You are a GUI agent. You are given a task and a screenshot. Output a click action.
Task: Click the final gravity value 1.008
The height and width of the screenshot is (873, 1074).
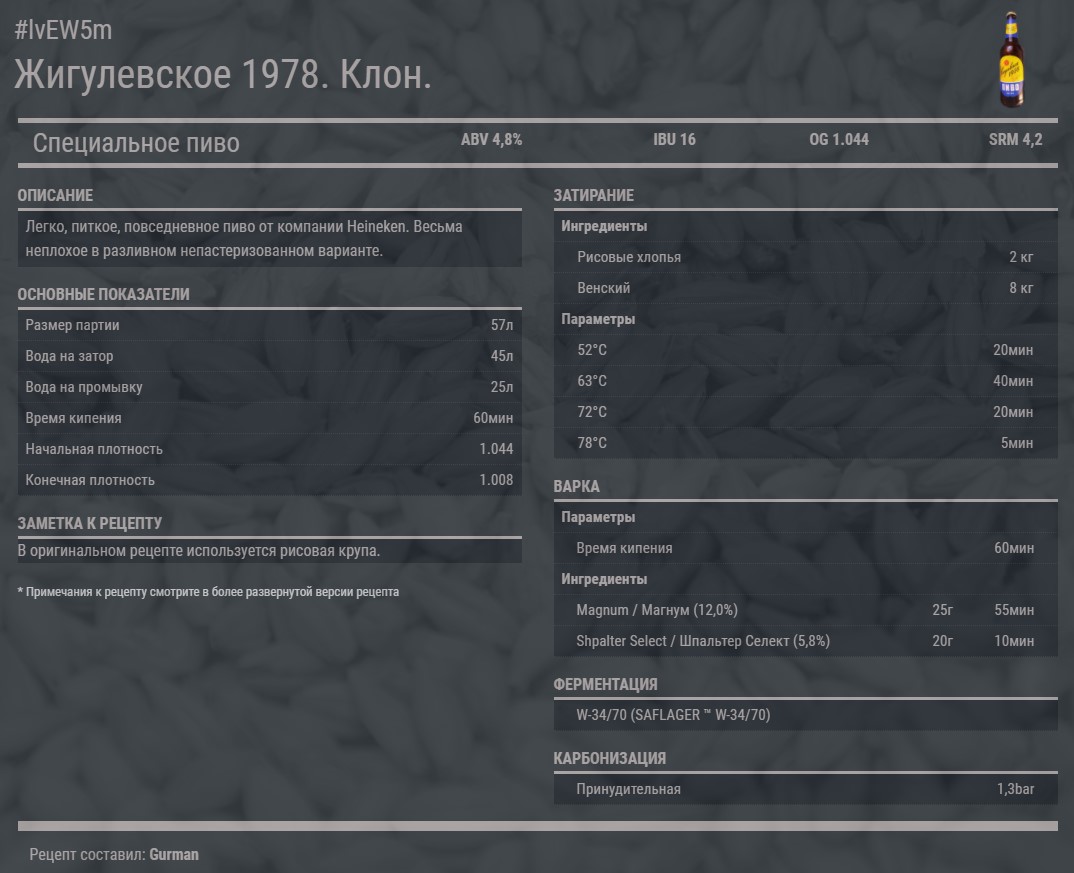(496, 480)
